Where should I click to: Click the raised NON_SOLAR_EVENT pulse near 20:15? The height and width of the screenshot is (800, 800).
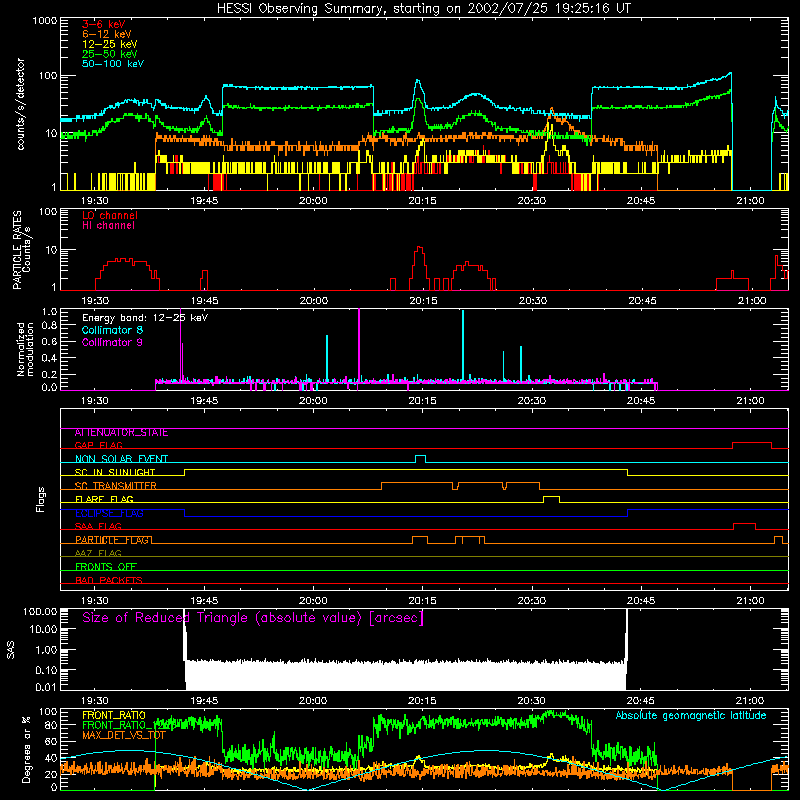pos(420,459)
